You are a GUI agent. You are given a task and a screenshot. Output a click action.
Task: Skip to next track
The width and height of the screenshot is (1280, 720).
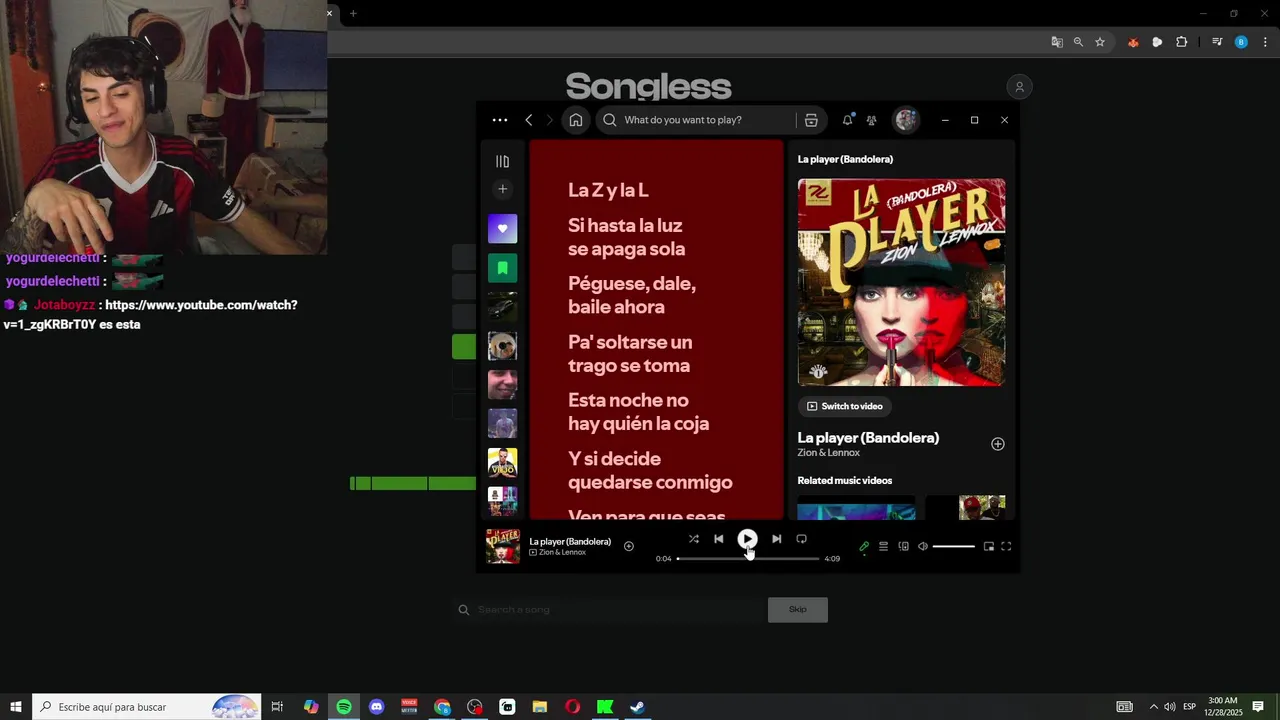[x=776, y=539]
